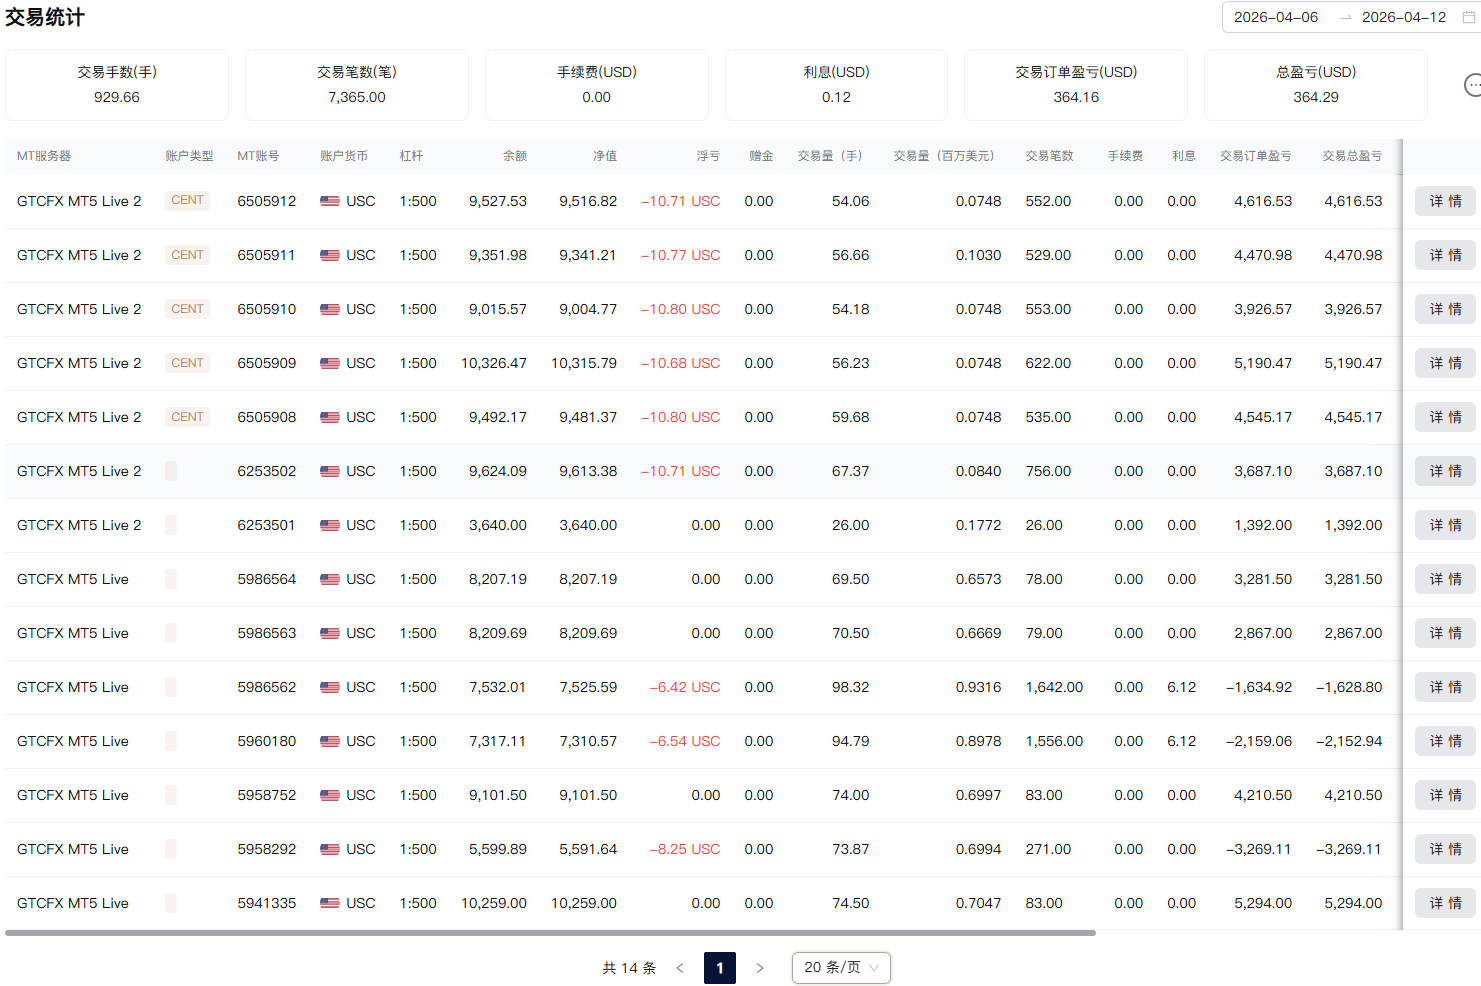Open the calendar date picker icon
The image size is (1481, 986).
coord(1468,17)
